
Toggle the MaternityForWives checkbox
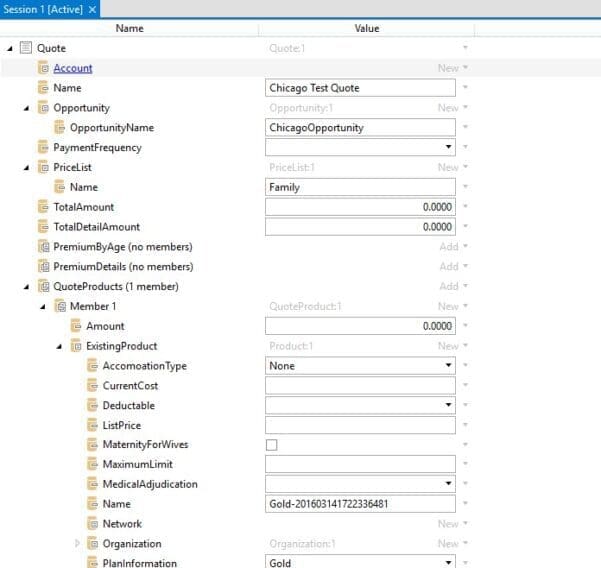coord(272,445)
